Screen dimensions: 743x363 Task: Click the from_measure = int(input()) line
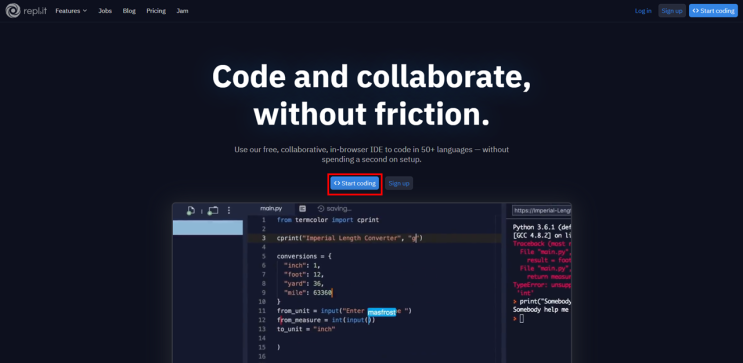point(326,320)
